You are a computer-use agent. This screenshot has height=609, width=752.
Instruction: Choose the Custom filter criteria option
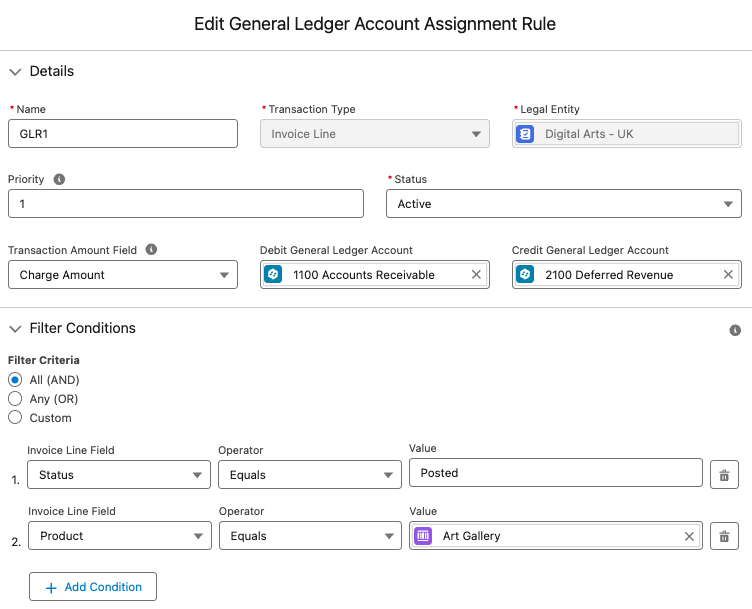pyautogui.click(x=15, y=418)
